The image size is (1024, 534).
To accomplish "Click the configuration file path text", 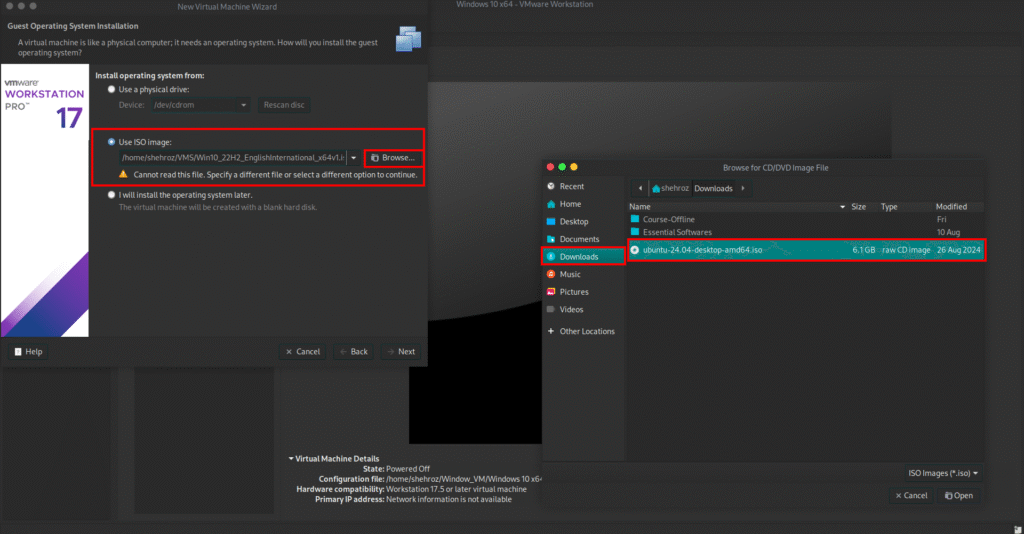I will pyautogui.click(x=464, y=479).
